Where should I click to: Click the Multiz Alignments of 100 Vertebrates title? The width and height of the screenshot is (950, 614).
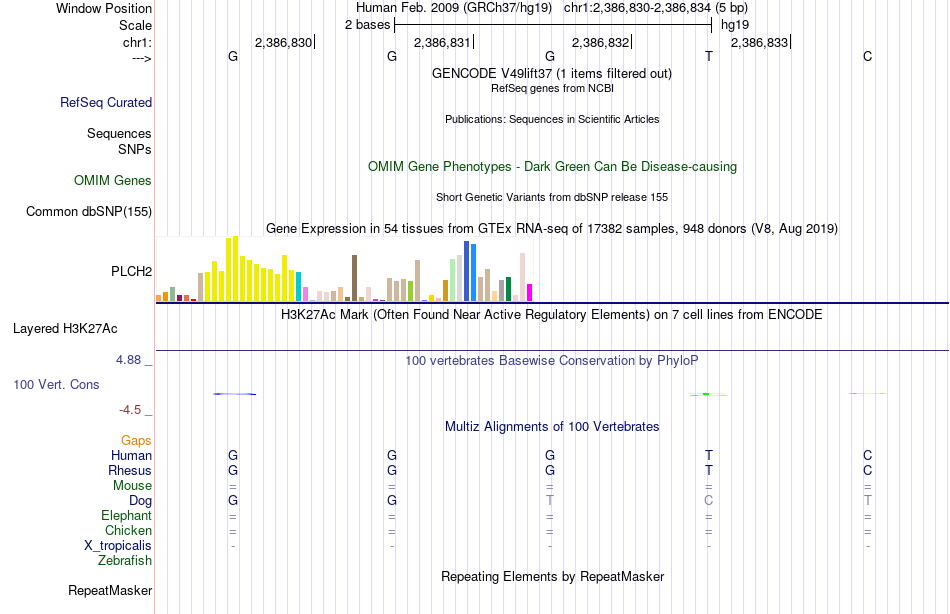click(x=552, y=427)
